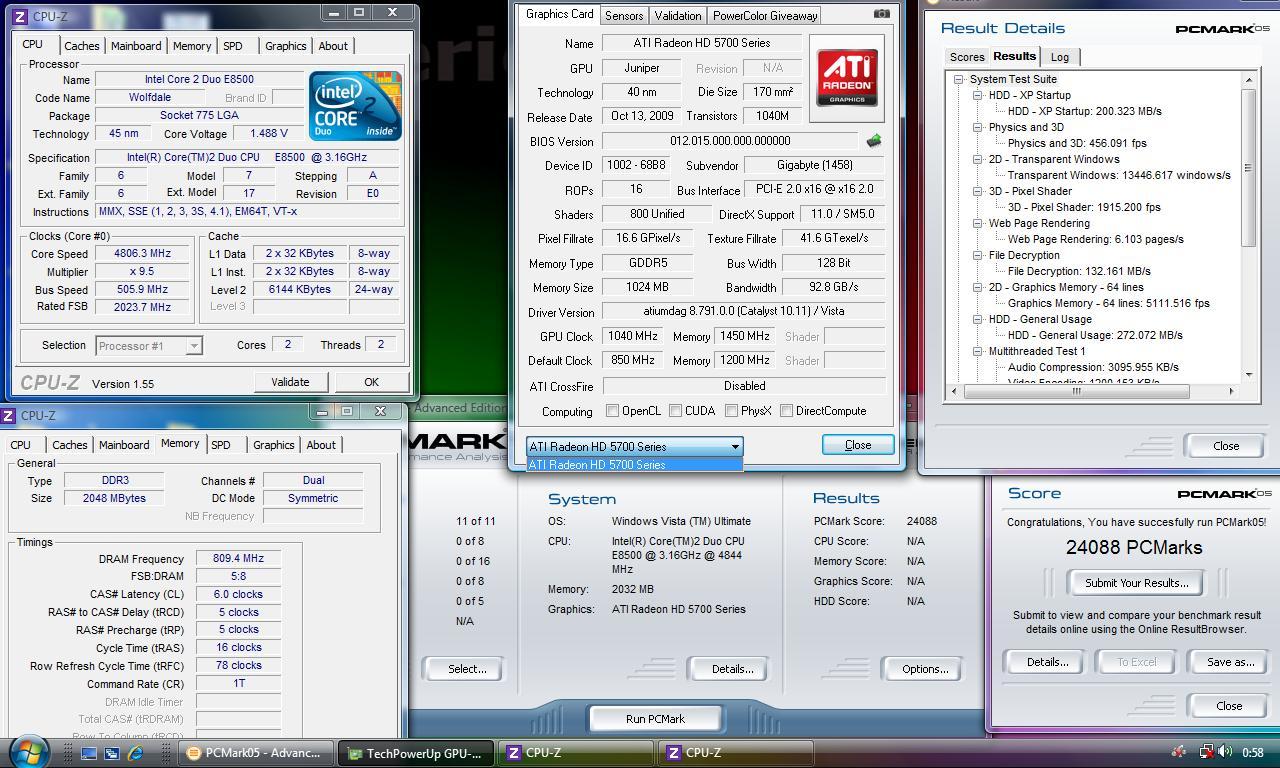The width and height of the screenshot is (1280, 768).
Task: Launch Internet Explorer from quick launch
Action: click(134, 753)
